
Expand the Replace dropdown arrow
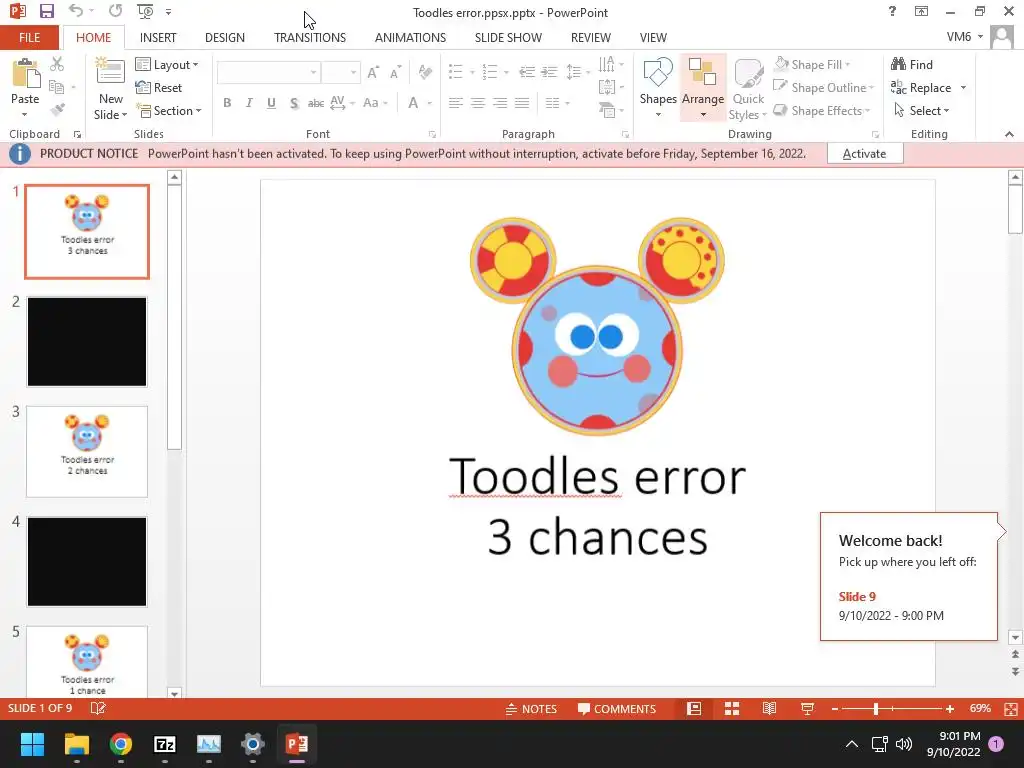pos(963,88)
